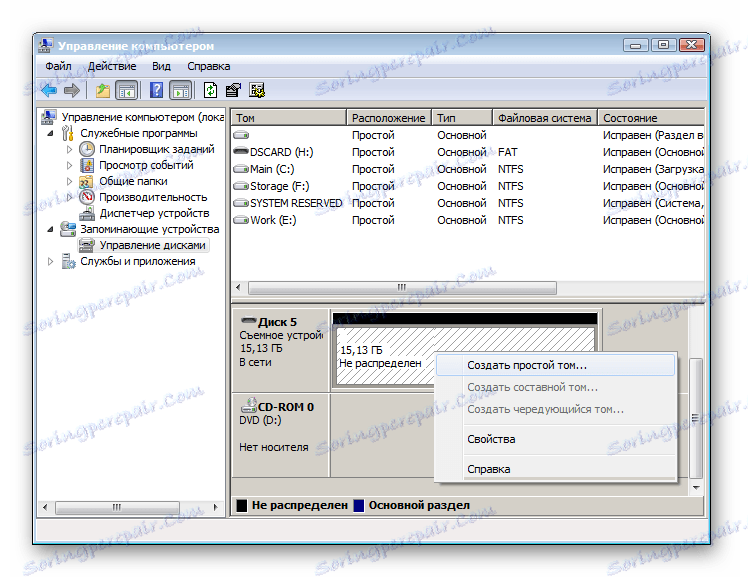Viewport: 748px width, 577px height.
Task: Click the Службы и приложения icon
Action: (x=69, y=262)
